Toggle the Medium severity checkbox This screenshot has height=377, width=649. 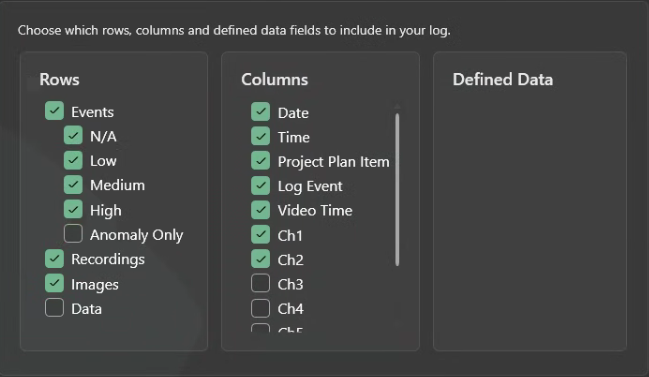73,185
